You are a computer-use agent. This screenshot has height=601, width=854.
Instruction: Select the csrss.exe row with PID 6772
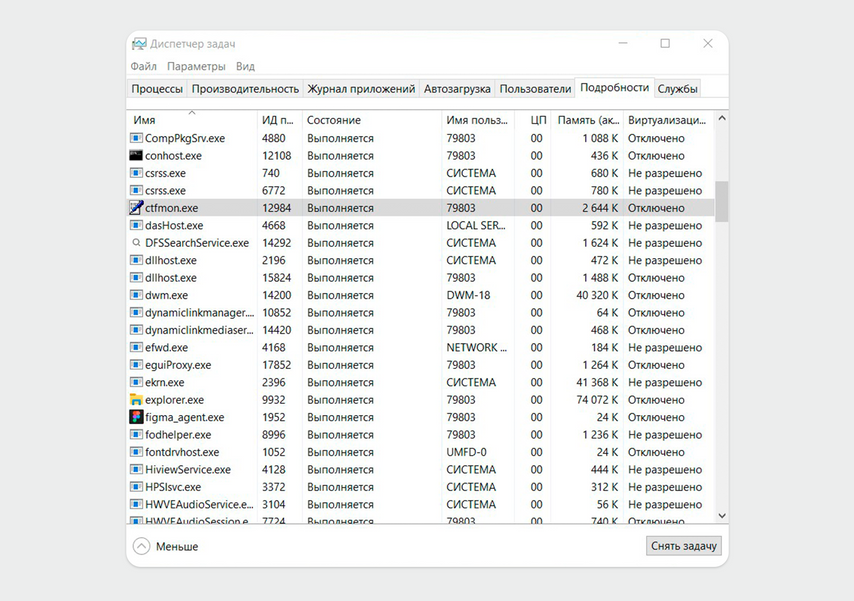click(x=421, y=190)
